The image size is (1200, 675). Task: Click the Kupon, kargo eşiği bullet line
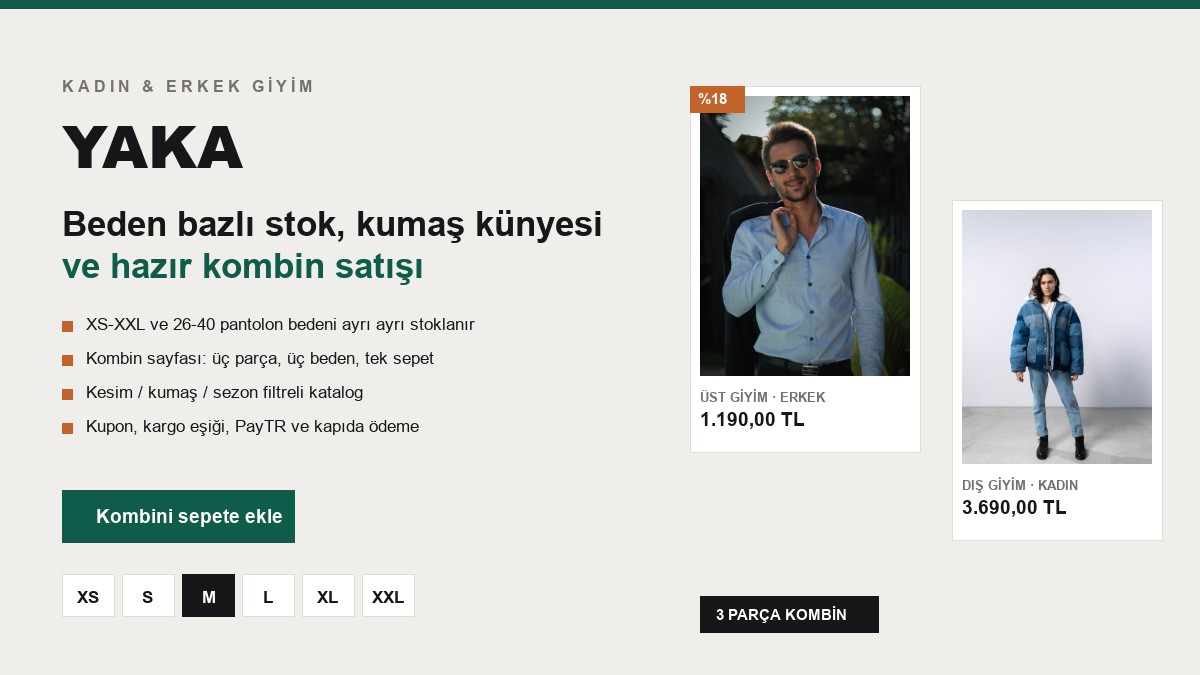point(240,427)
